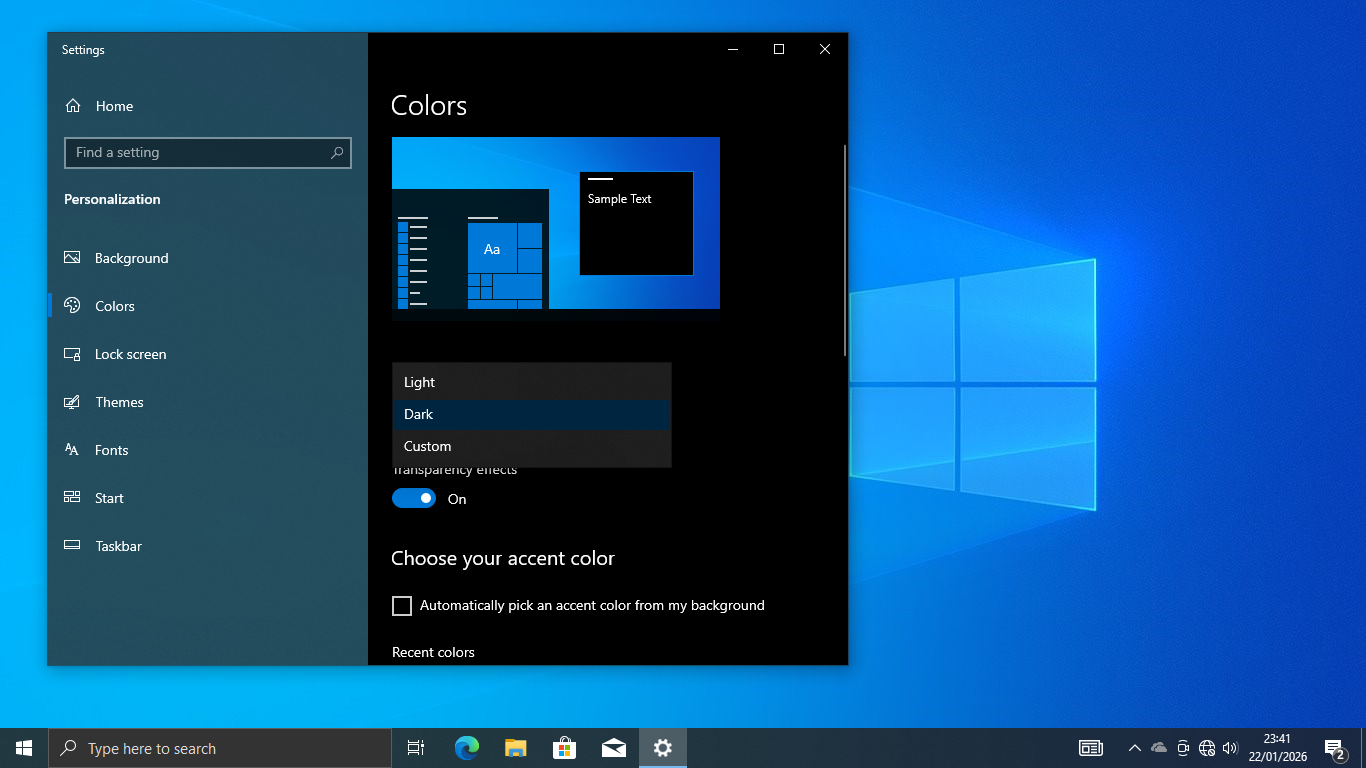Turn off the Transparency effects toggle
This screenshot has height=768, width=1366.
point(414,499)
